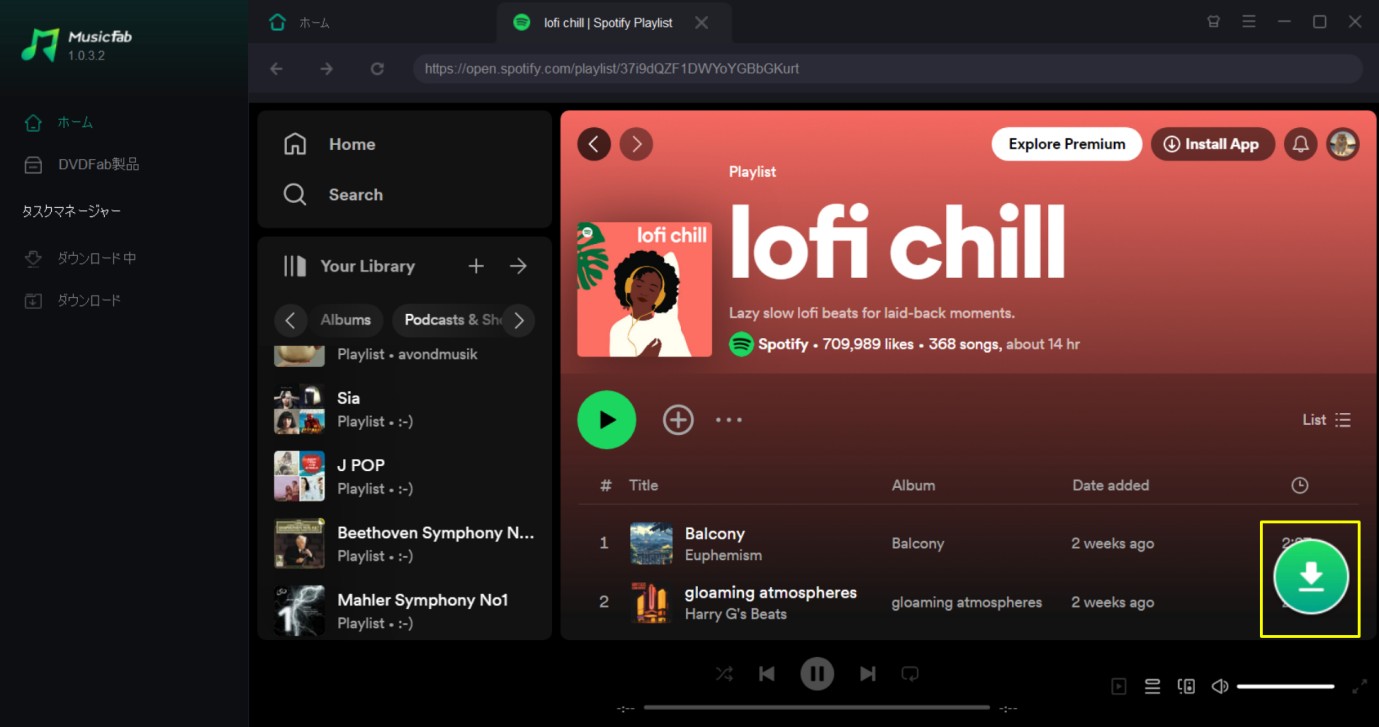Click the Sia playlist cover thumbnail
Viewport: 1379px width, 727px height.
pyautogui.click(x=299, y=409)
